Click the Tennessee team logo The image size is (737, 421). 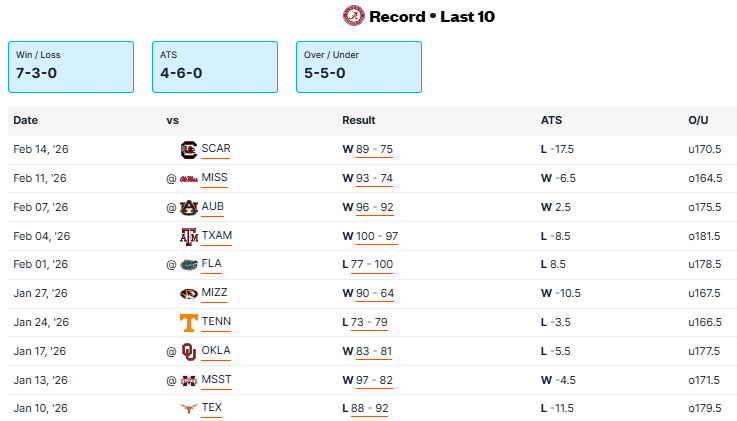pyautogui.click(x=188, y=323)
